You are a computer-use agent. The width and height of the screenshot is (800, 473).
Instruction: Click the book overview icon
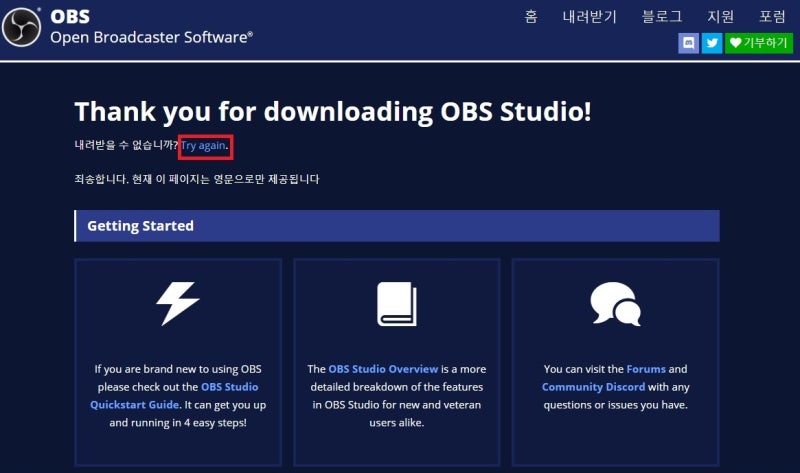click(x=397, y=304)
